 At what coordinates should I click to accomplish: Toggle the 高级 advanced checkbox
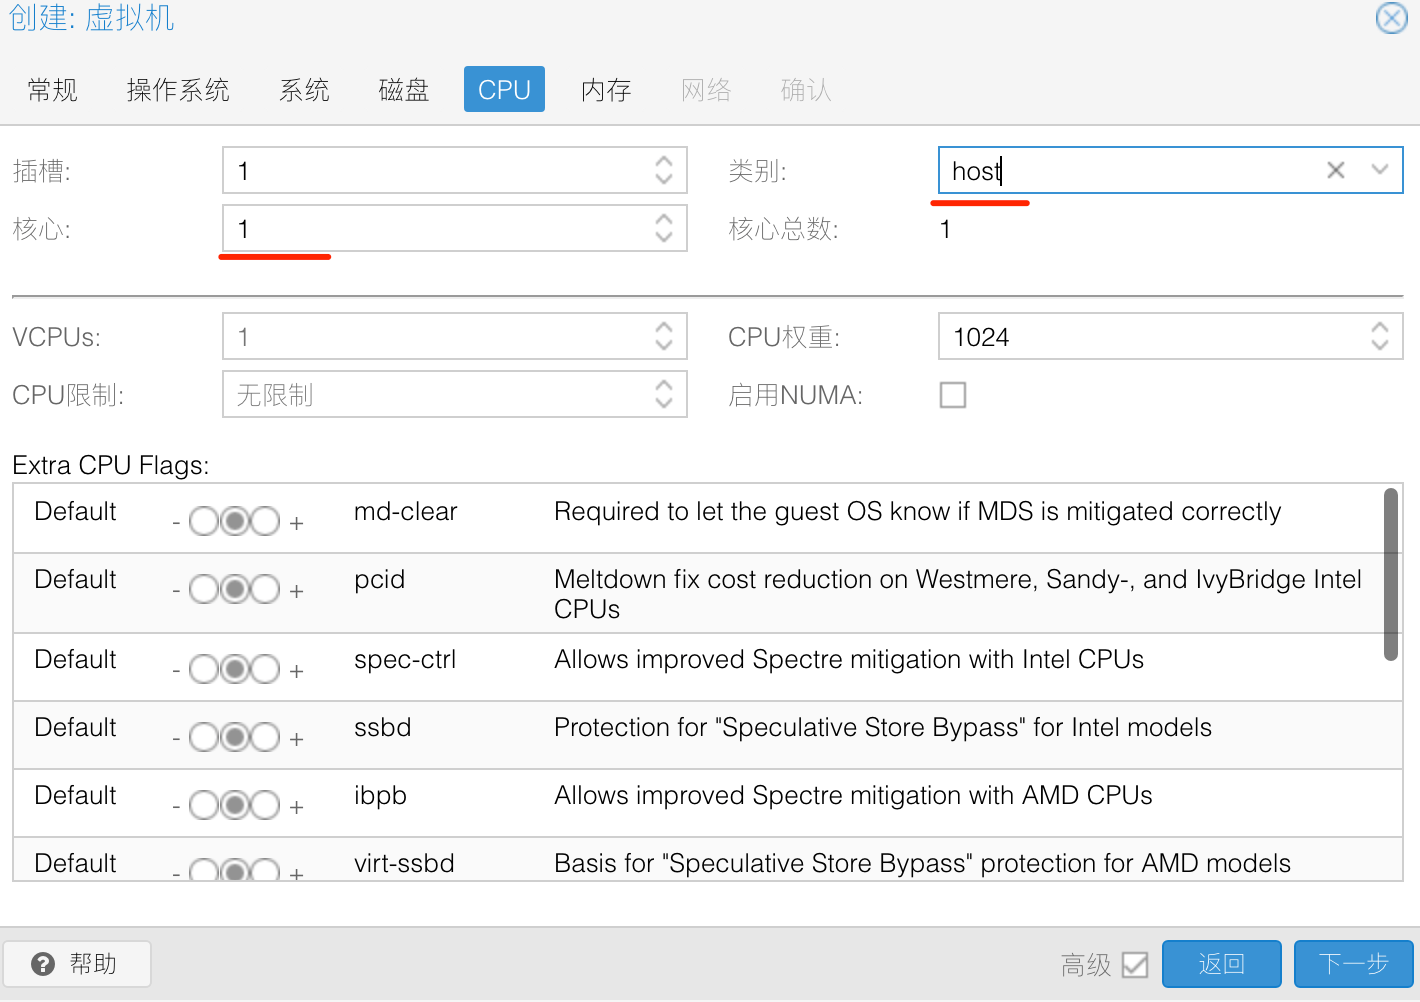pyautogui.click(x=1135, y=965)
